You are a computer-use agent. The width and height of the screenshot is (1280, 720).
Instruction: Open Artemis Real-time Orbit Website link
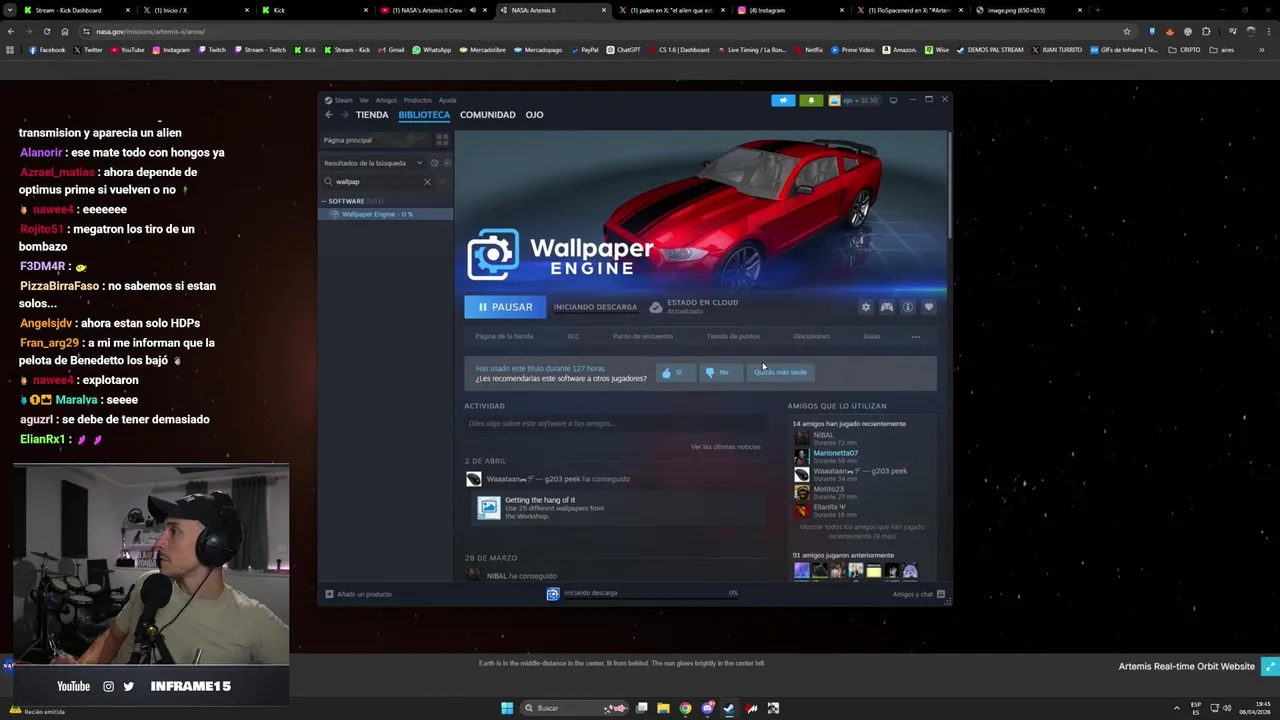tap(1186, 666)
